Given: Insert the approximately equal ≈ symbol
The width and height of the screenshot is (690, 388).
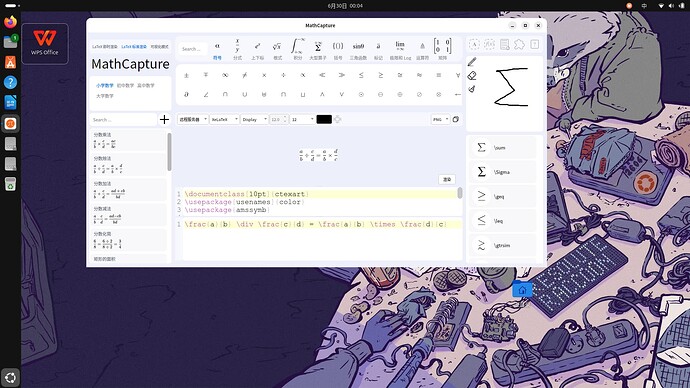Looking at the screenshot, I should (419, 75).
